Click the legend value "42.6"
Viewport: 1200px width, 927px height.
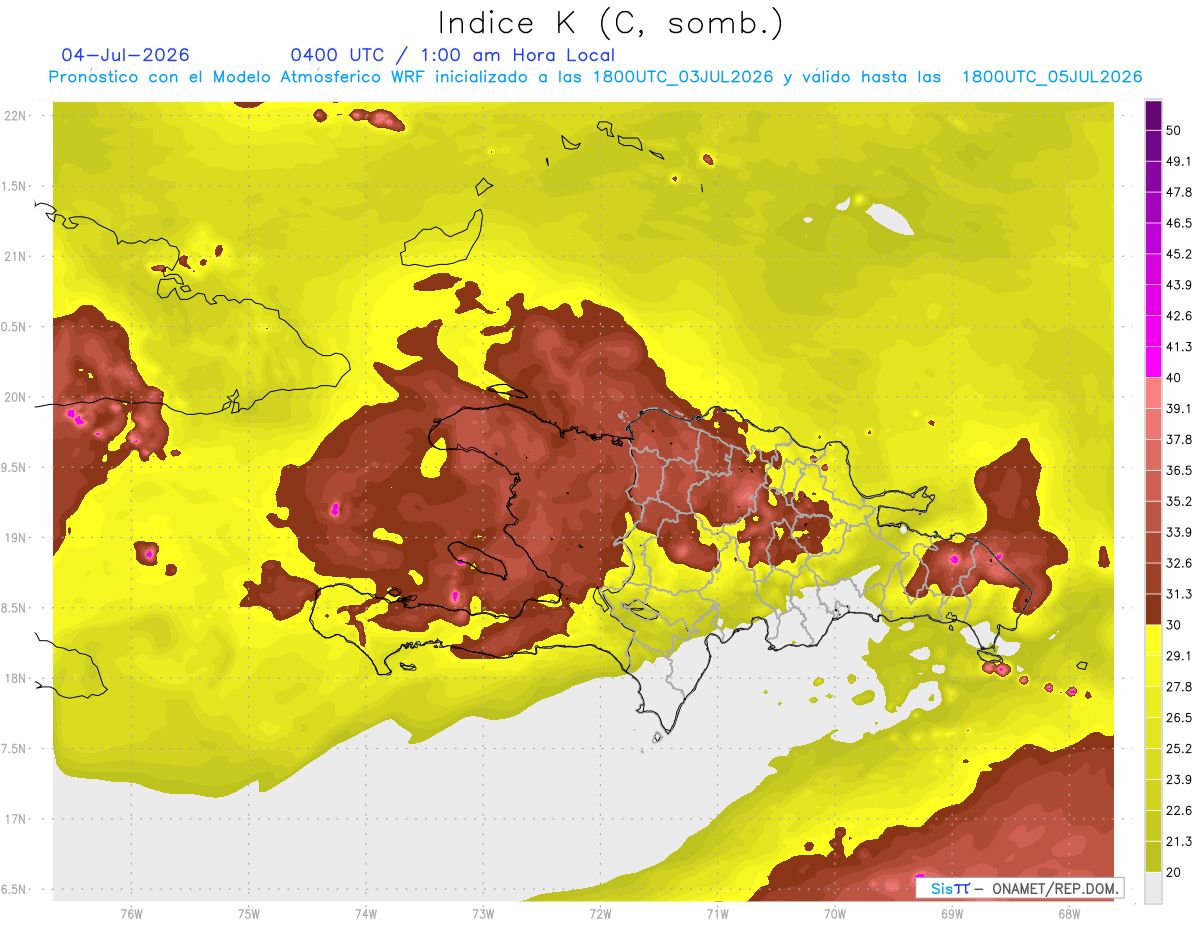pos(1178,316)
